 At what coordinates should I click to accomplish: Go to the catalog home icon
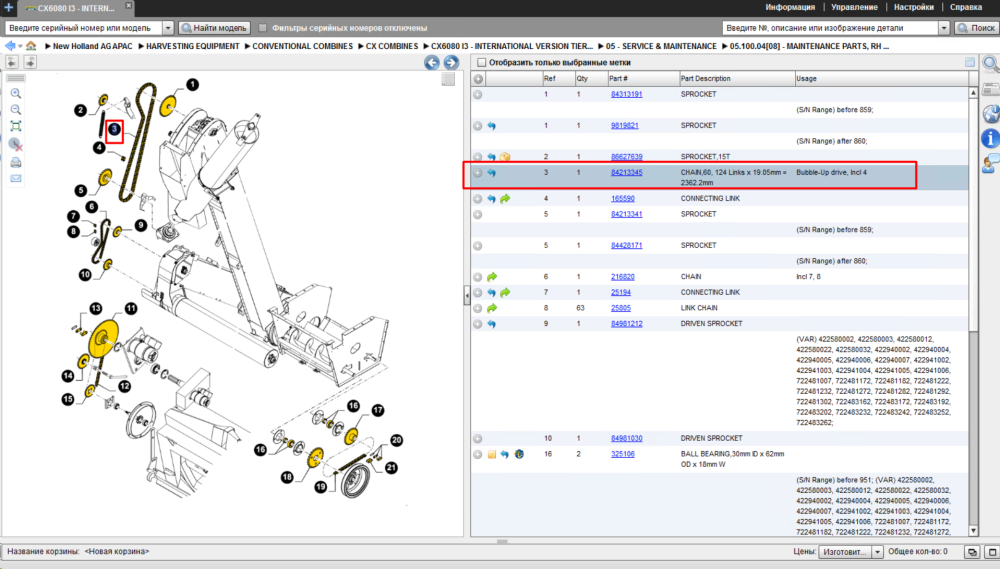31,46
